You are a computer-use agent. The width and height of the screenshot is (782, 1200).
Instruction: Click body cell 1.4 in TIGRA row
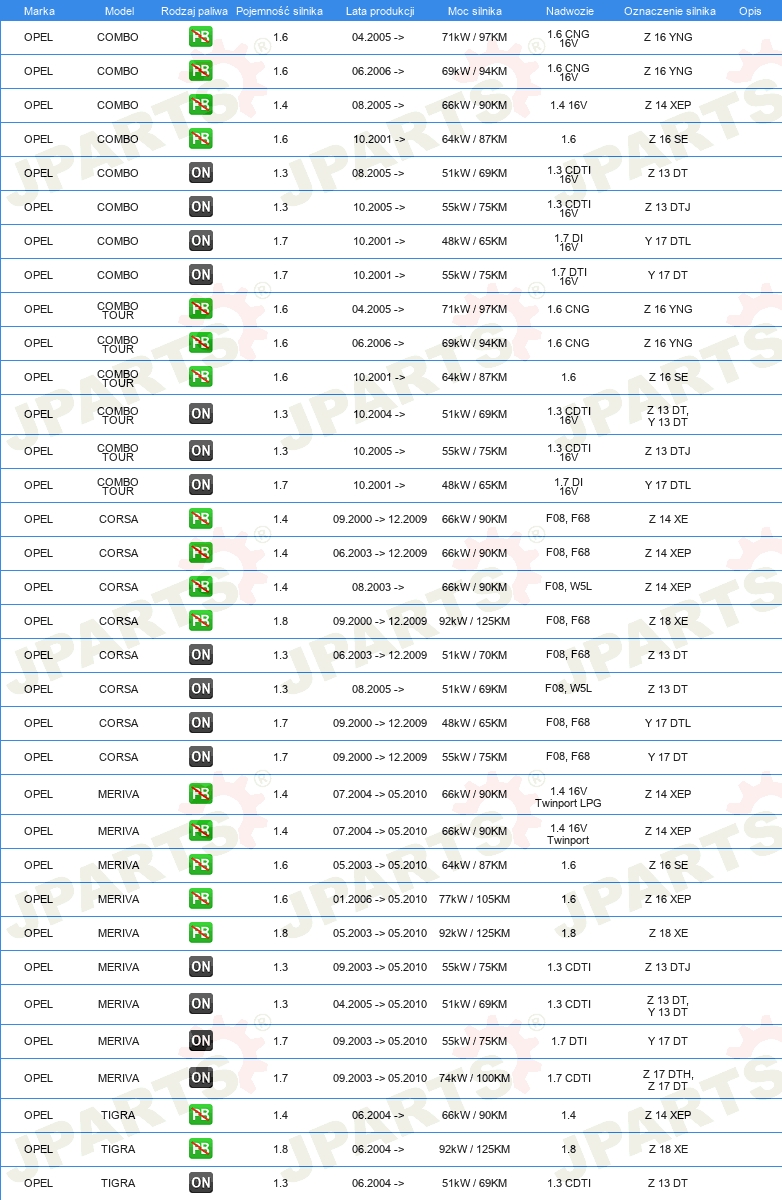coord(568,1115)
